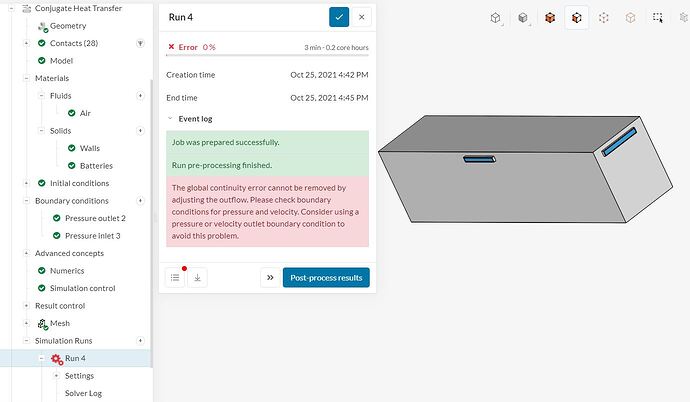This screenshot has height=402, width=690.
Task: Download run results via the download icon
Action: point(197,278)
